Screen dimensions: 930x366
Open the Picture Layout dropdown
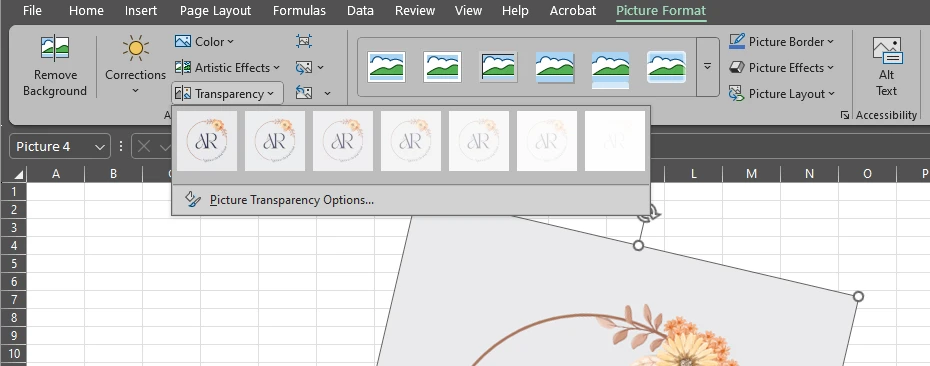coord(781,94)
